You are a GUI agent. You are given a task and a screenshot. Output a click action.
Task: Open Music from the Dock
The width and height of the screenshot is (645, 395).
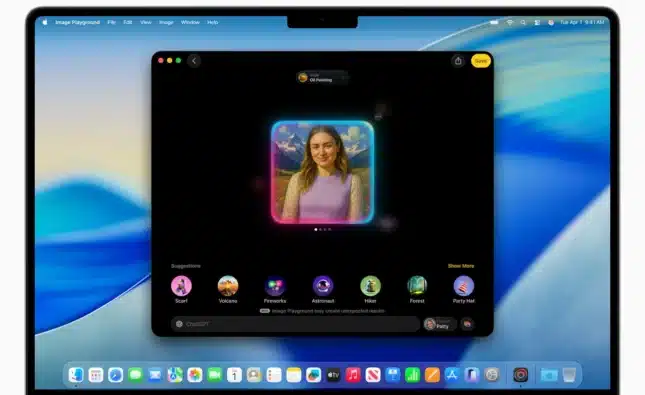[x=353, y=375]
